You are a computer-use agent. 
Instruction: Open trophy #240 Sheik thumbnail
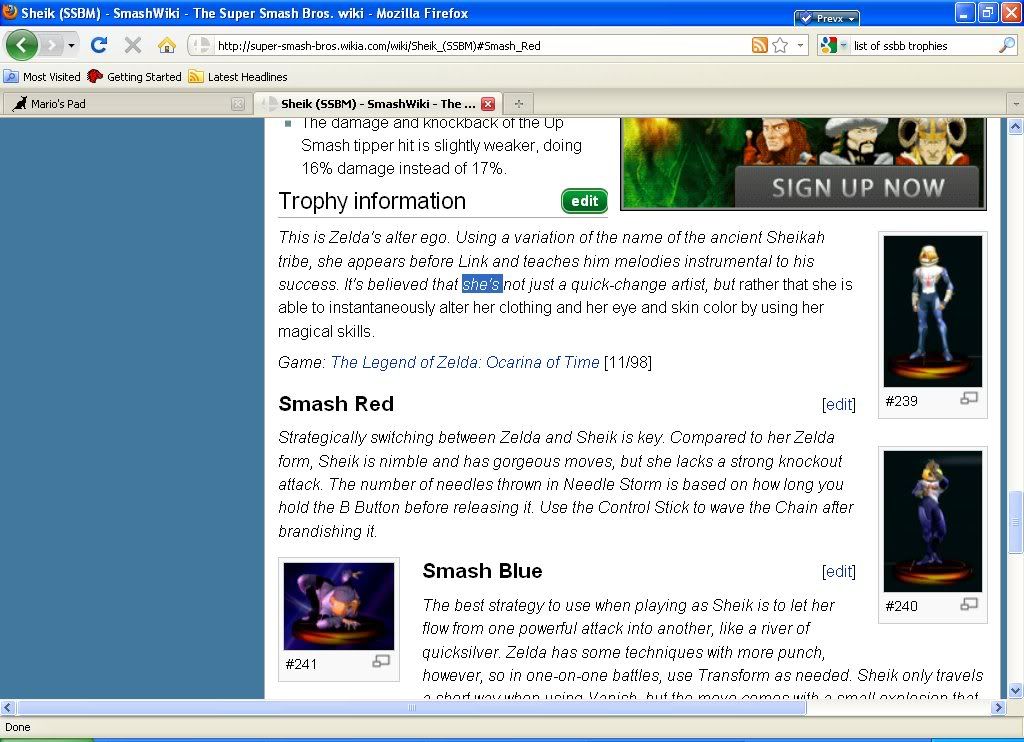(933, 521)
